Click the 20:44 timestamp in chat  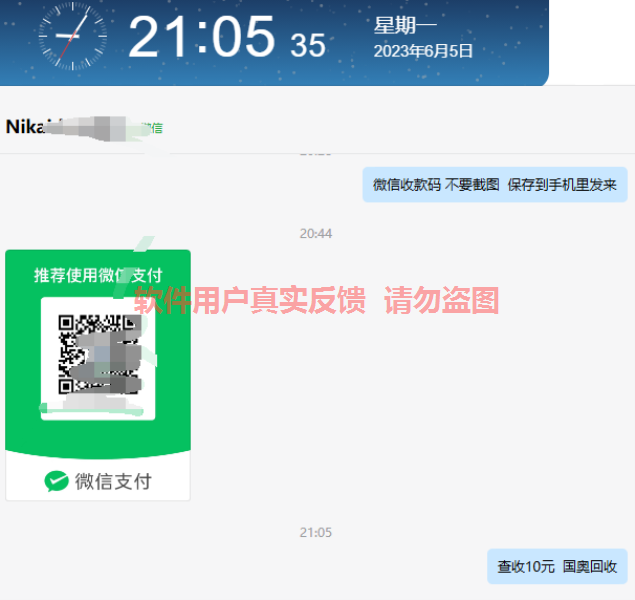315,234
